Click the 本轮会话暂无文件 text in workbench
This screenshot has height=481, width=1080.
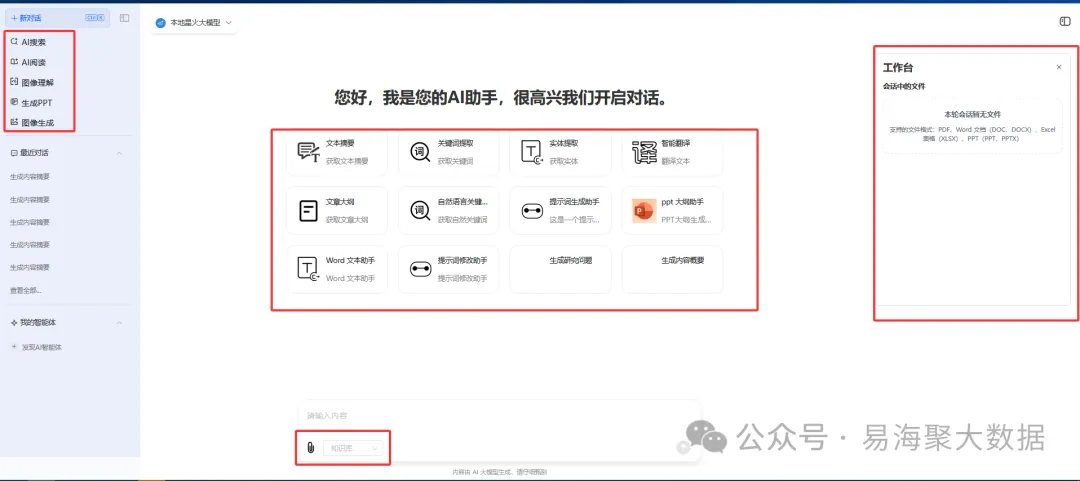click(x=972, y=114)
